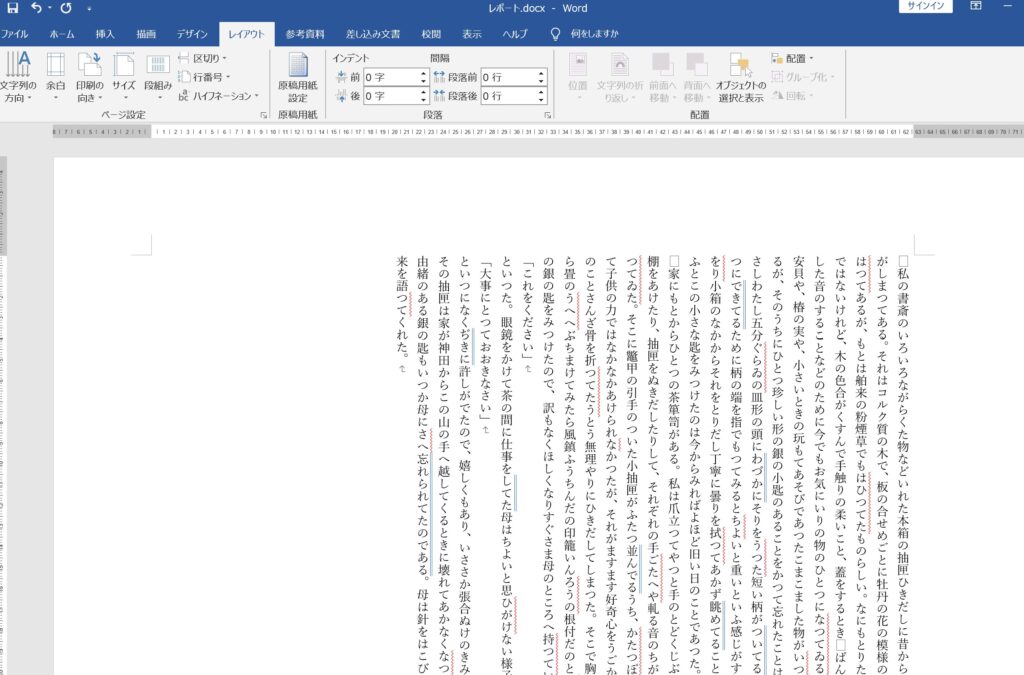Decrease the 段落後 spacing stepper
Image resolution: width=1024 pixels, height=675 pixels.
(541, 100)
